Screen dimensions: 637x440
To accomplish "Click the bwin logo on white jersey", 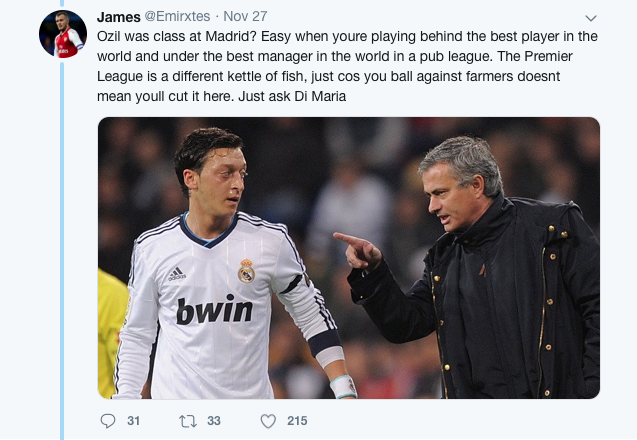I will (214, 309).
